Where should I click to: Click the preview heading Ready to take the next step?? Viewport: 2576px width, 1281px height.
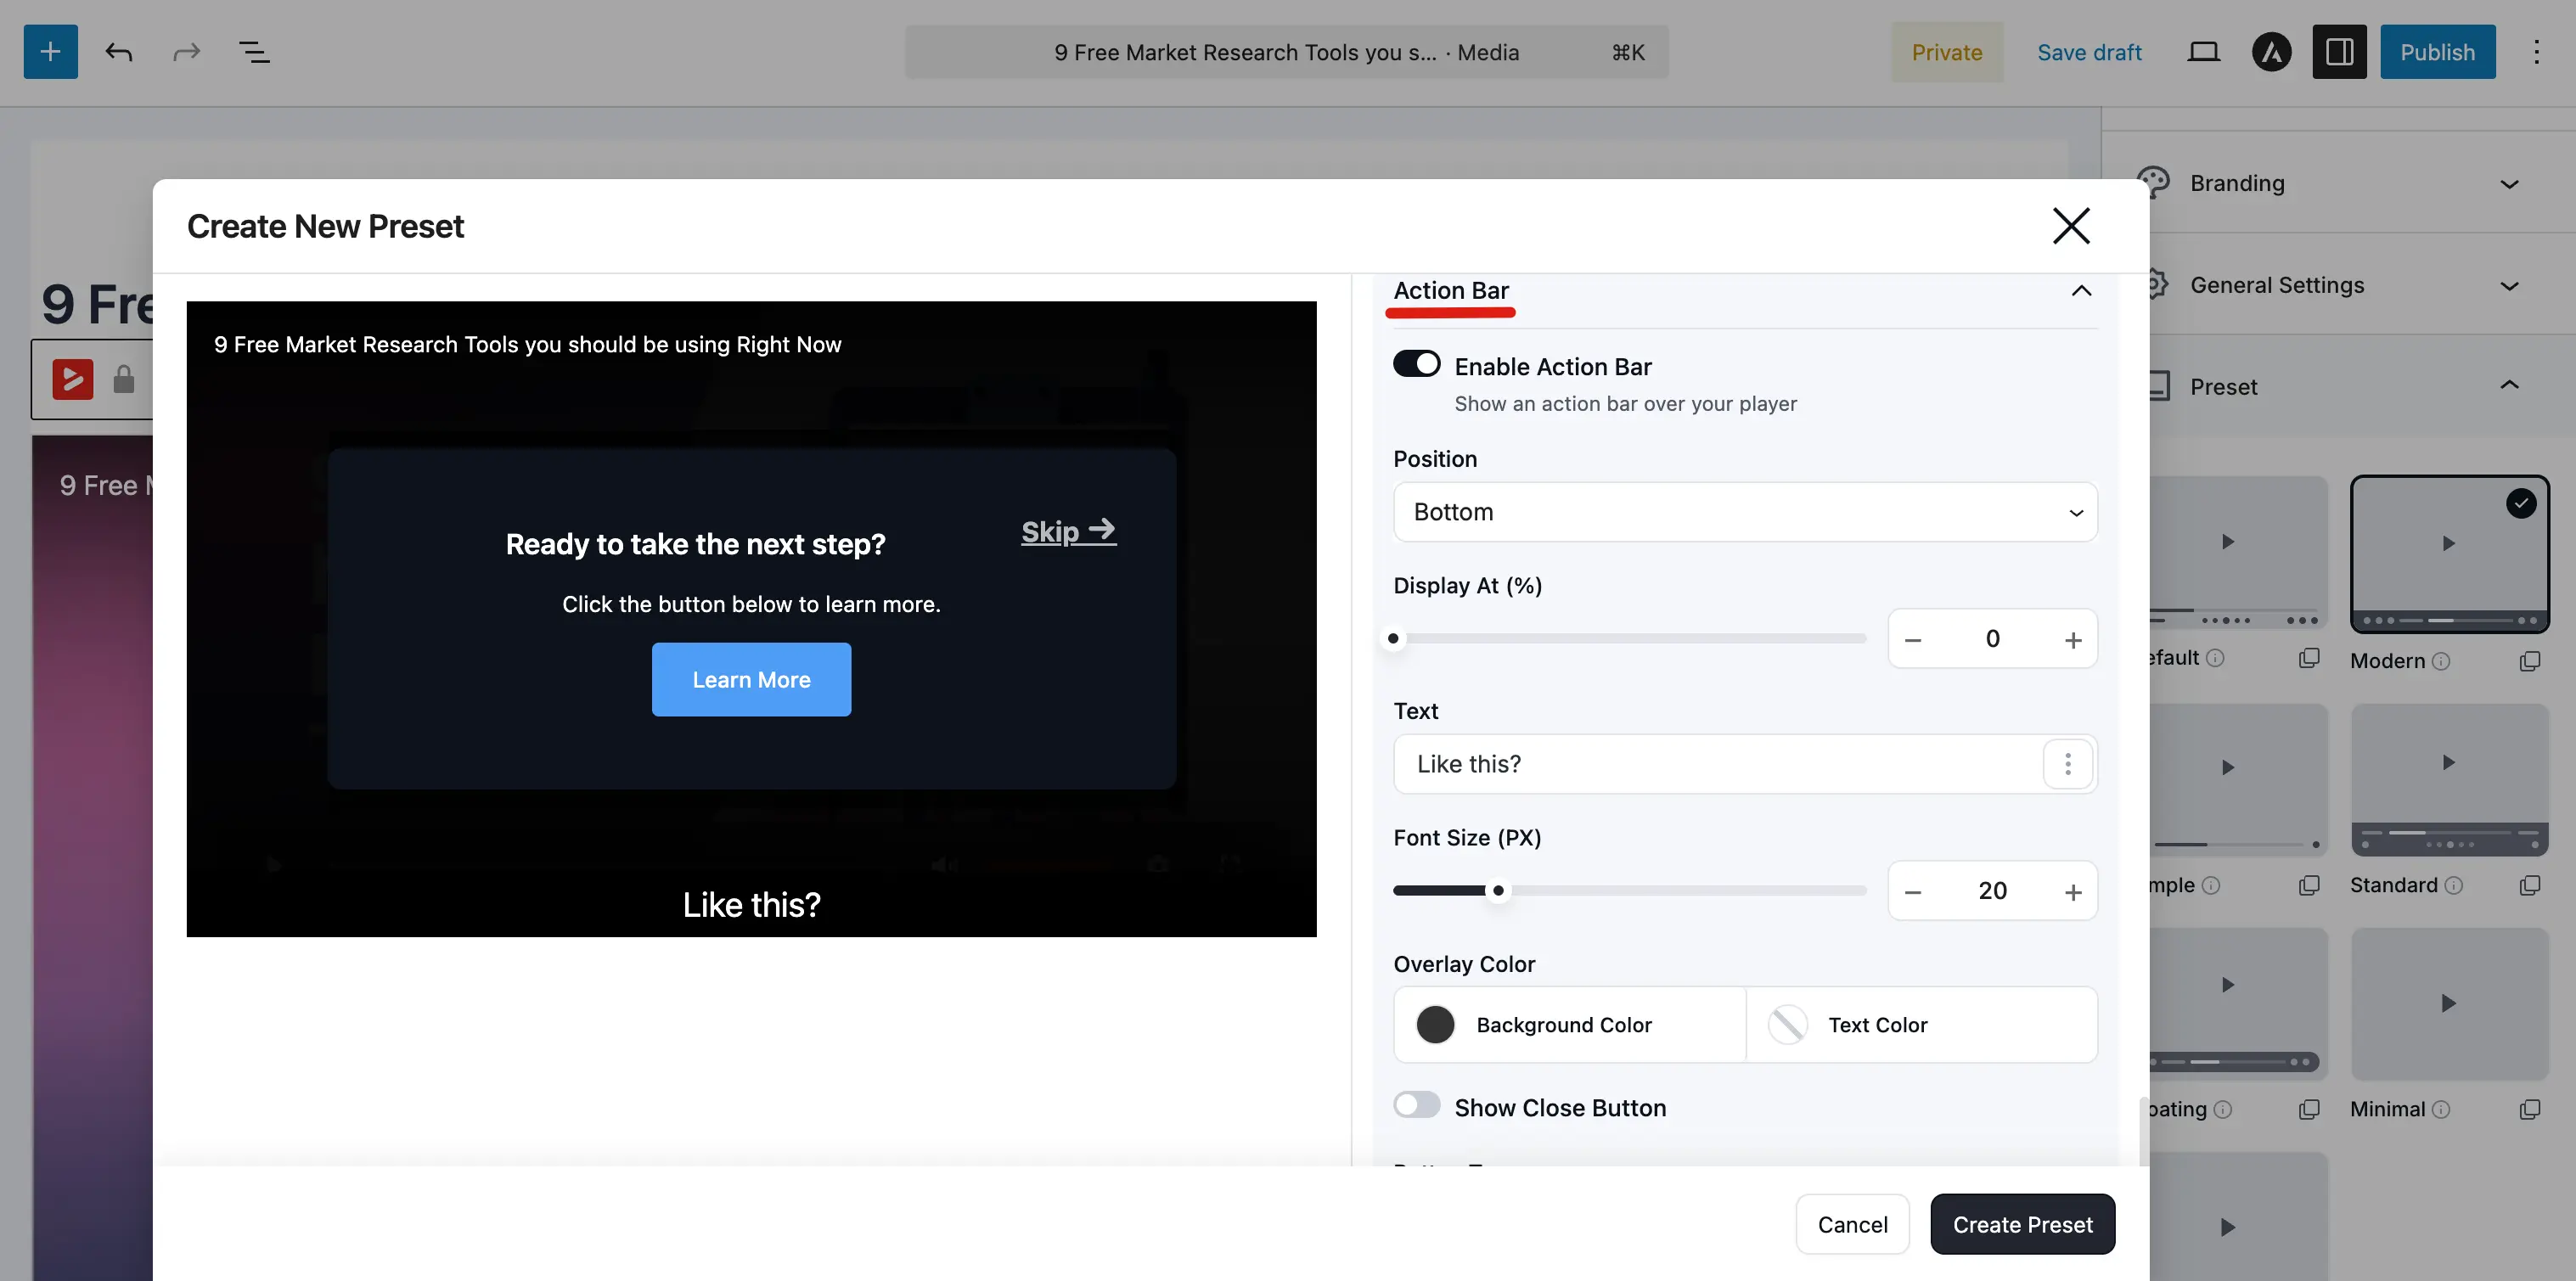tap(695, 544)
